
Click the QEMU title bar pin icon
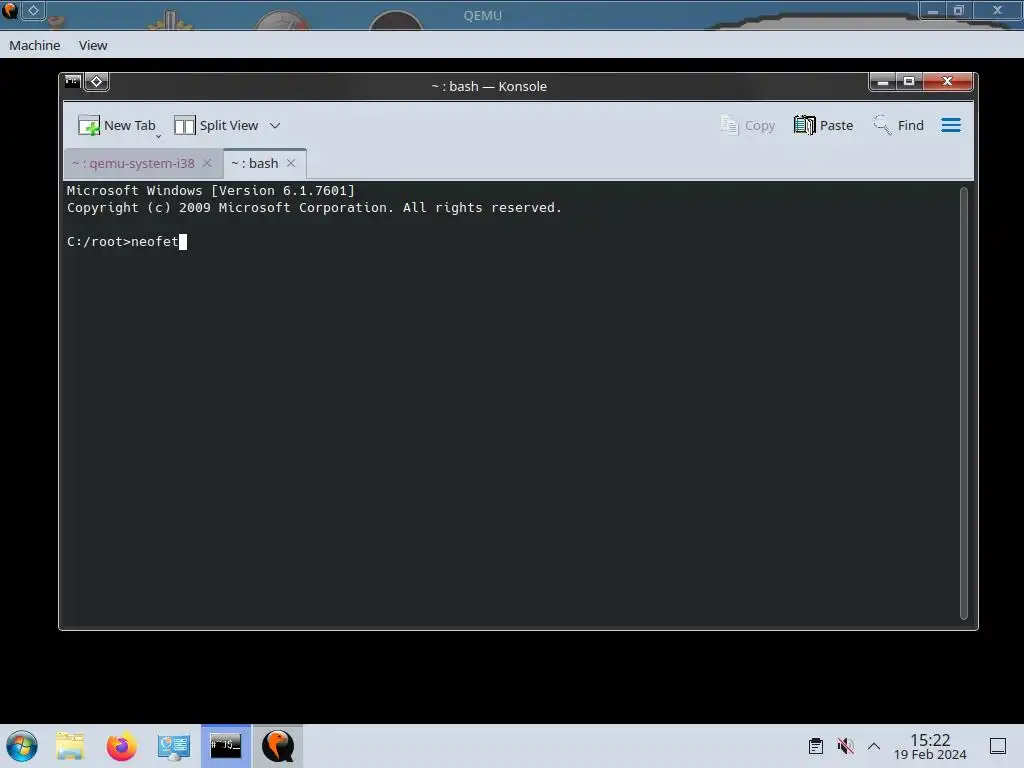coord(33,10)
